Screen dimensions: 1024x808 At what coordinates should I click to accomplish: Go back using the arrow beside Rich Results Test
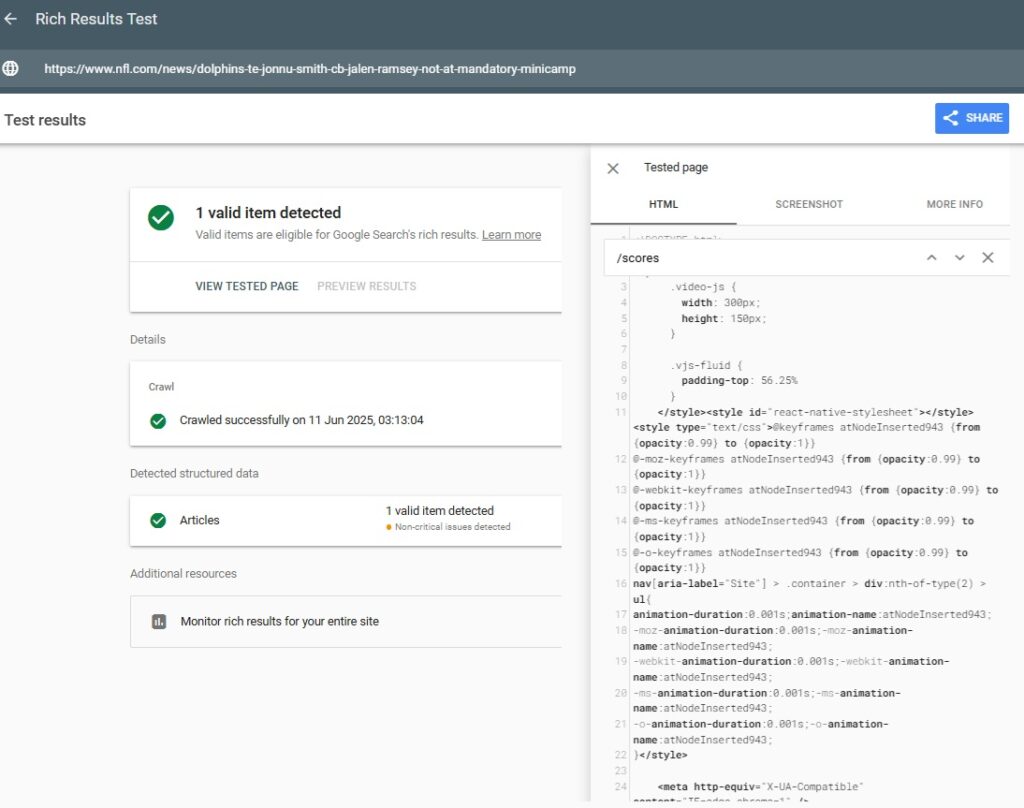pos(10,19)
